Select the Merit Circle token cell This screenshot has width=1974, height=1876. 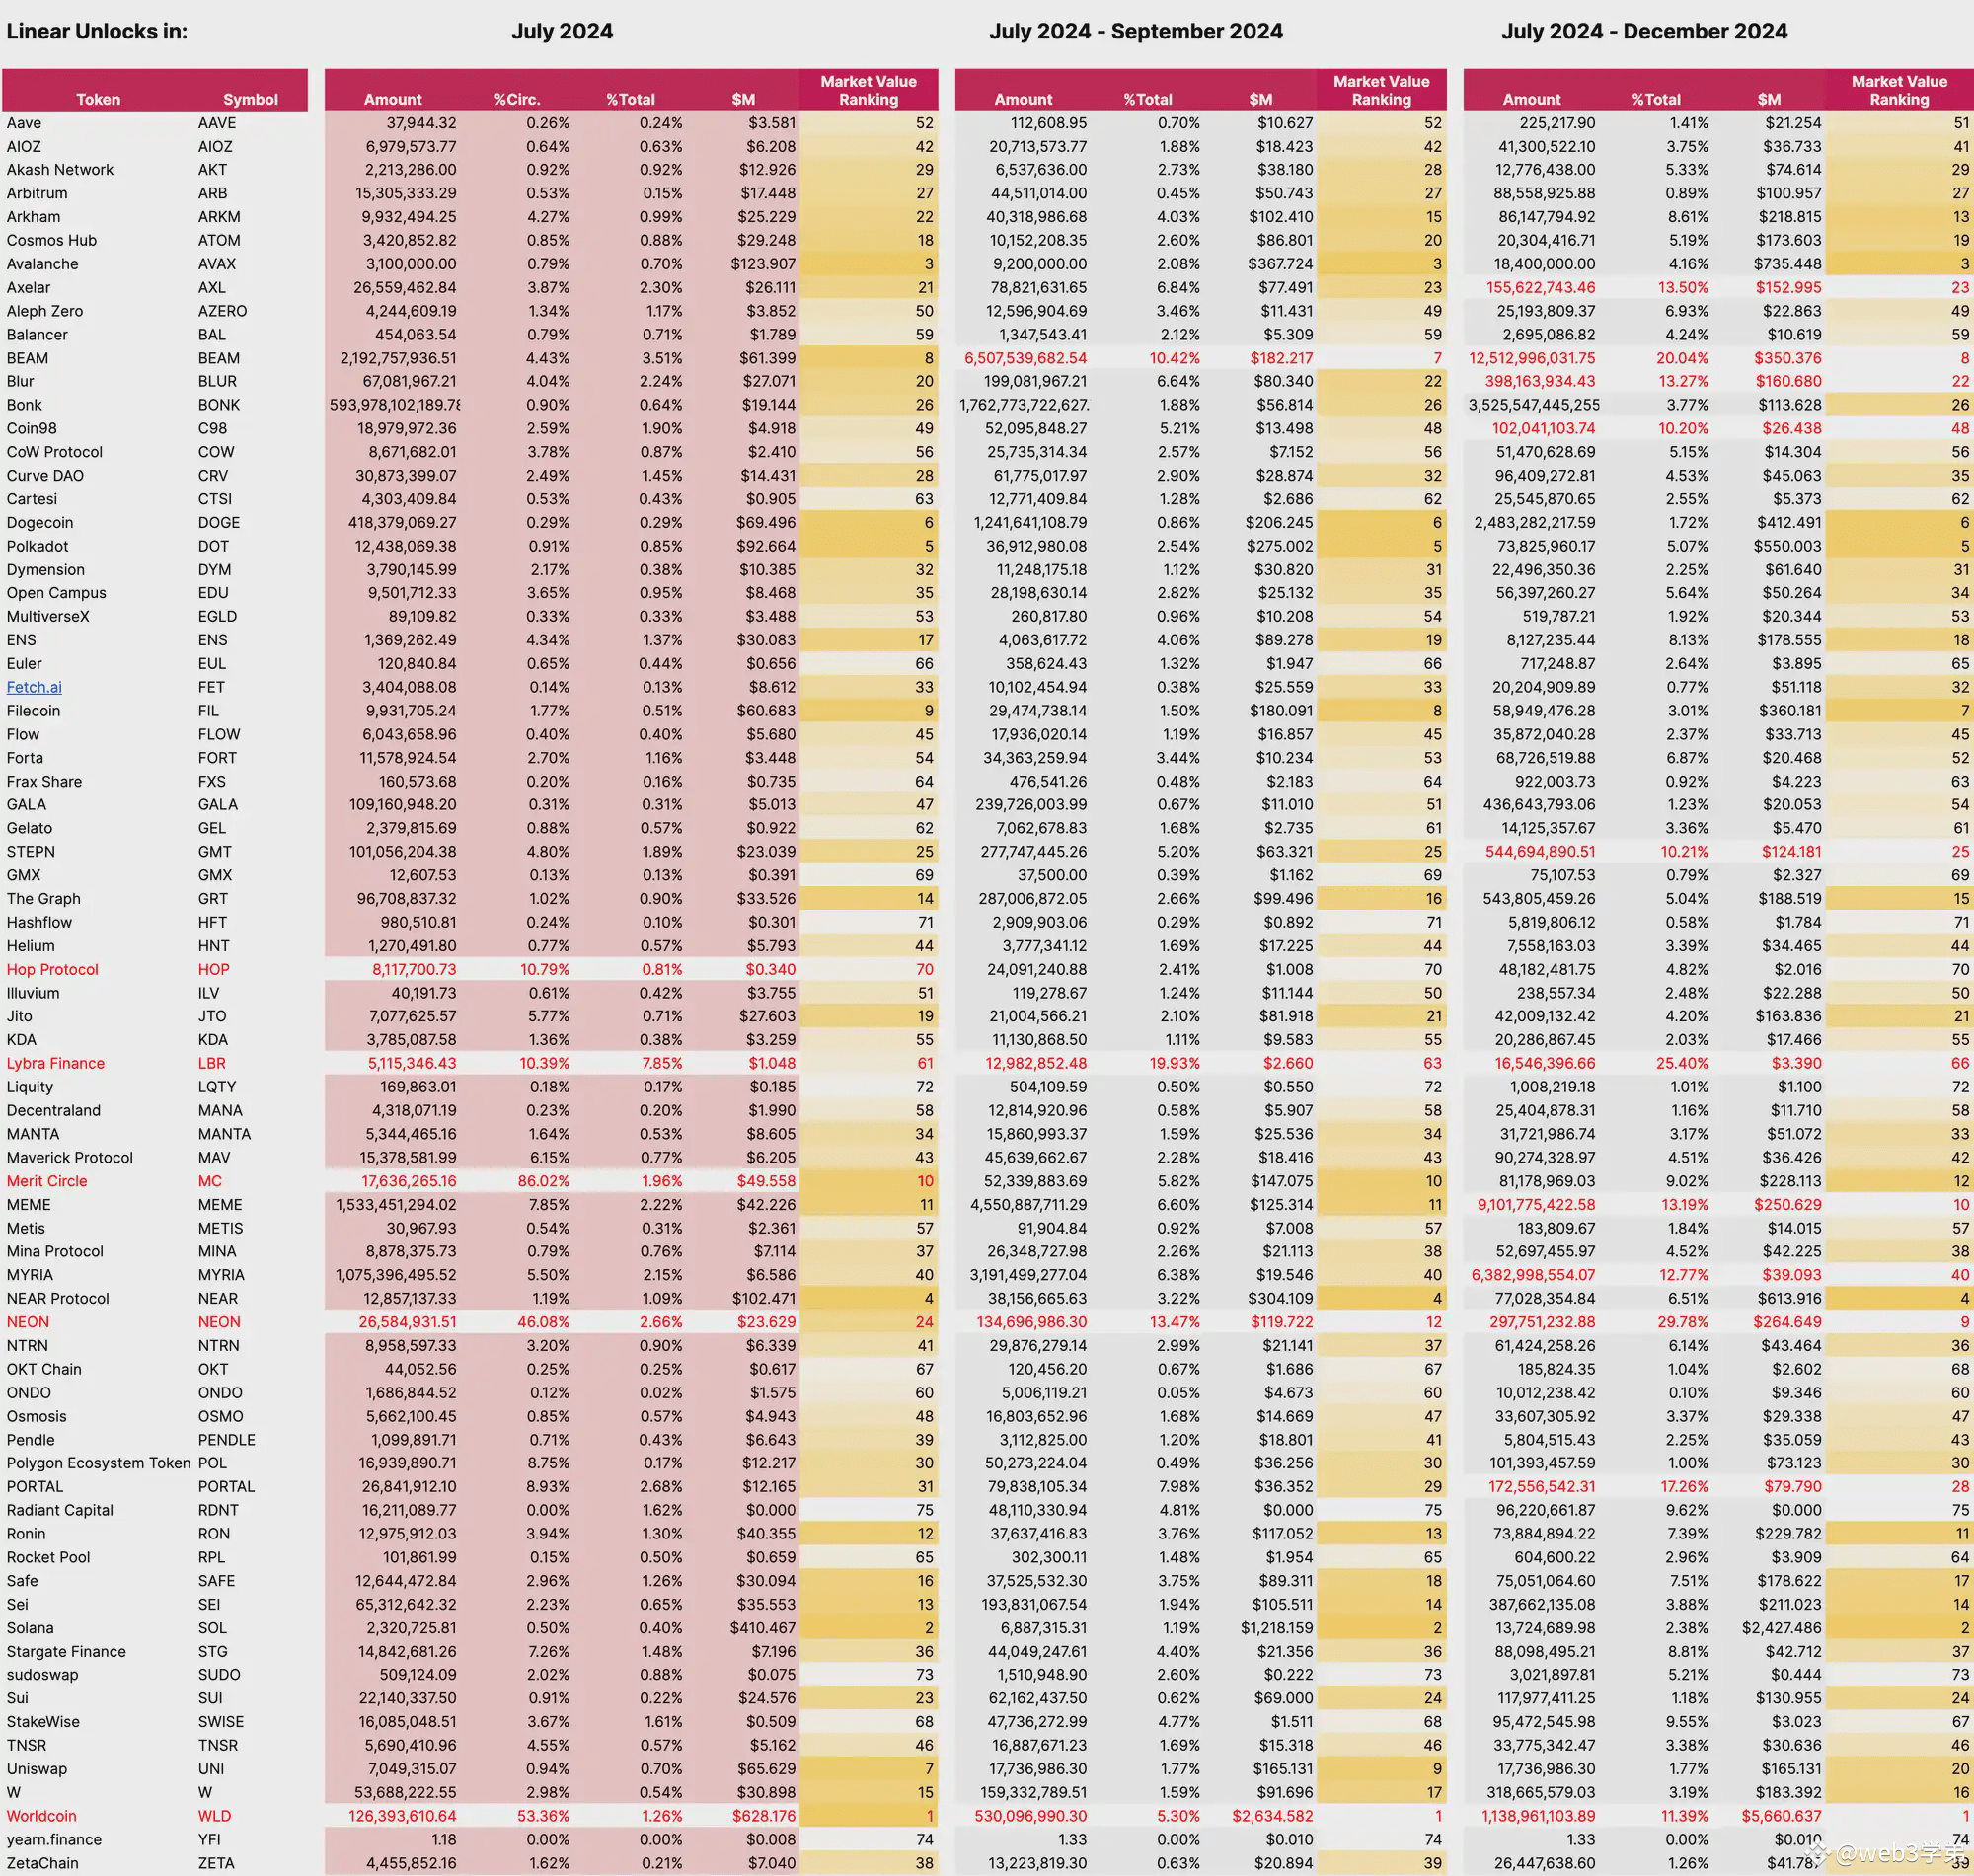coord(47,1181)
